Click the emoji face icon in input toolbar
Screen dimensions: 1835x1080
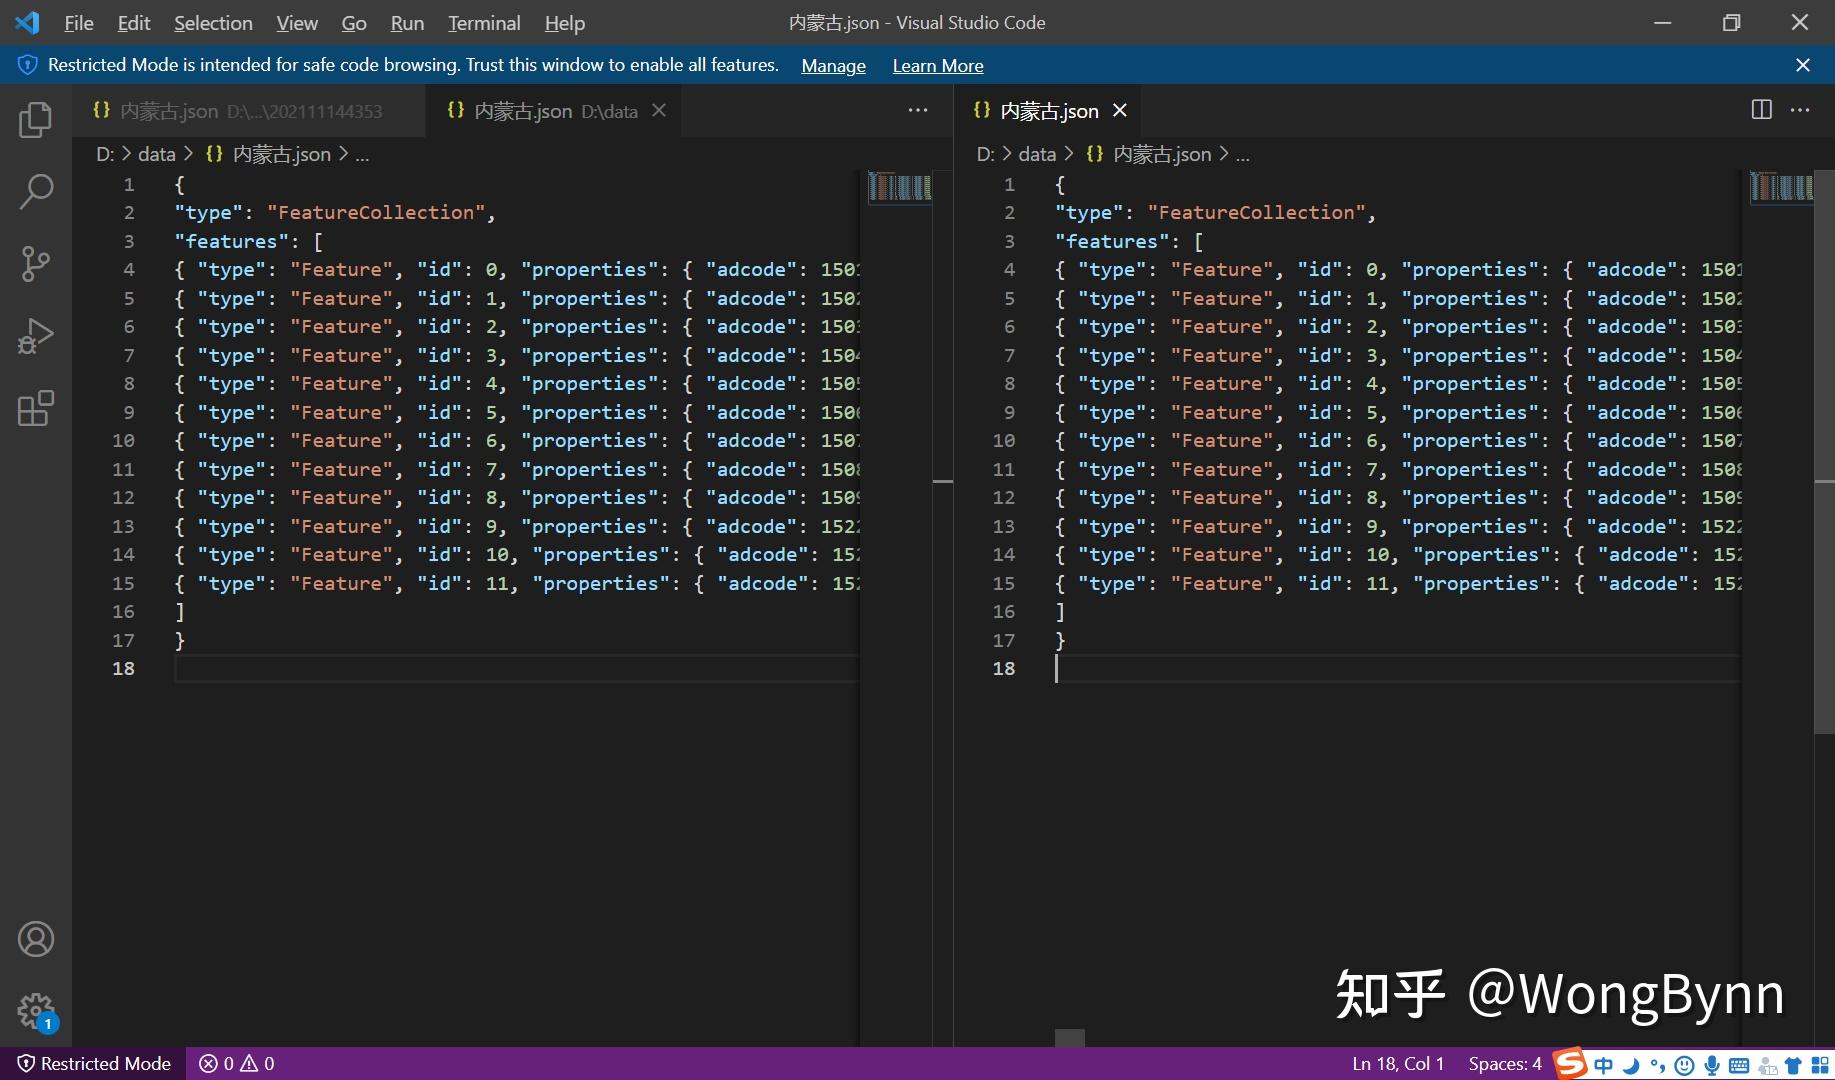click(x=1685, y=1066)
